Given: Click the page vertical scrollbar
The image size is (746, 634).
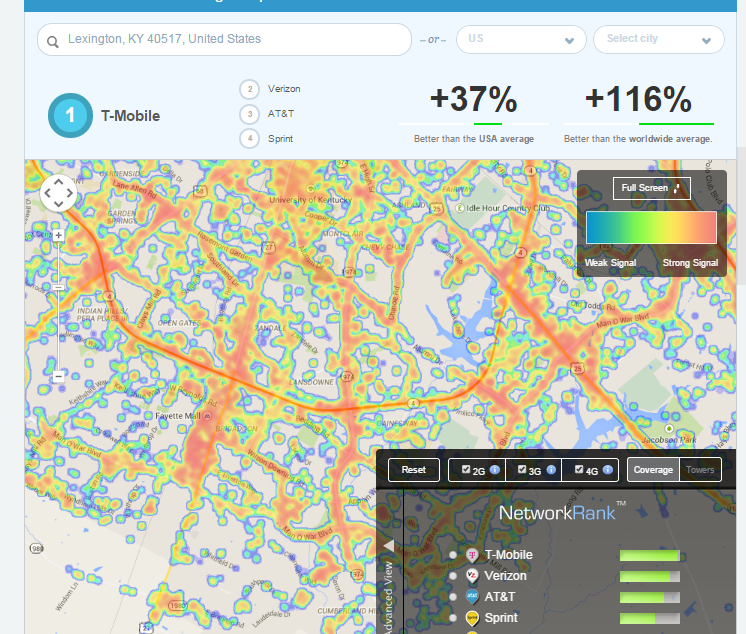Looking at the screenshot, I should [x=741, y=216].
